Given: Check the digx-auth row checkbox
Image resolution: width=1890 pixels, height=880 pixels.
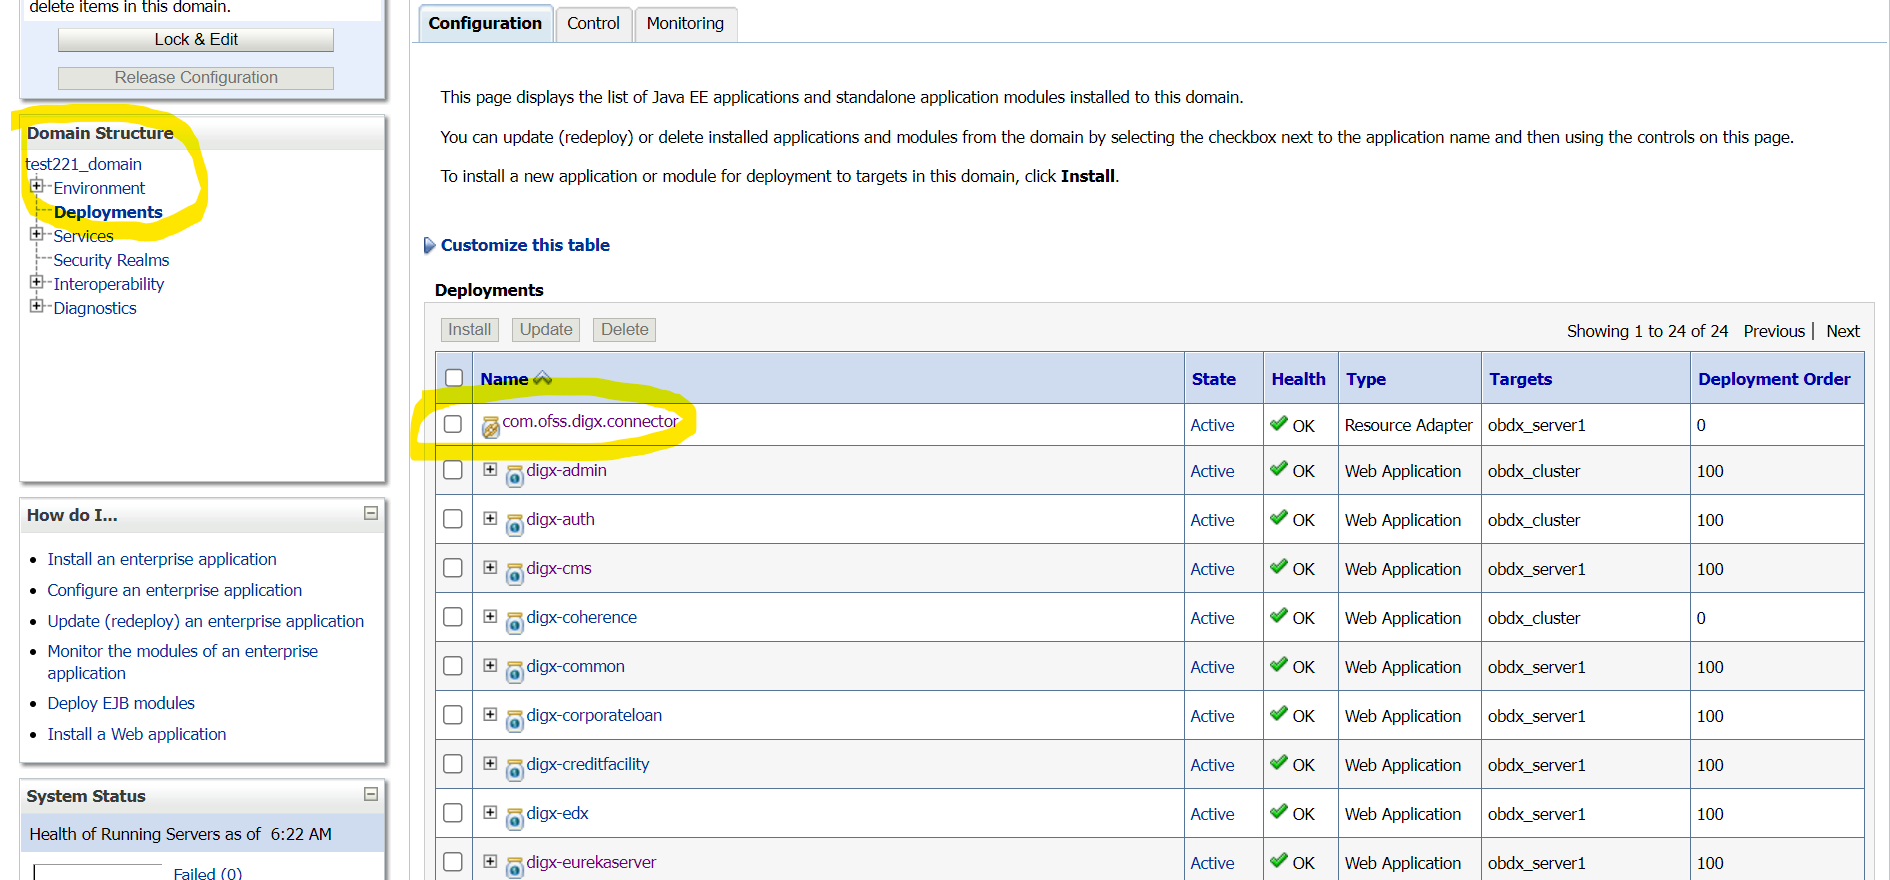Looking at the screenshot, I should pyautogui.click(x=453, y=519).
